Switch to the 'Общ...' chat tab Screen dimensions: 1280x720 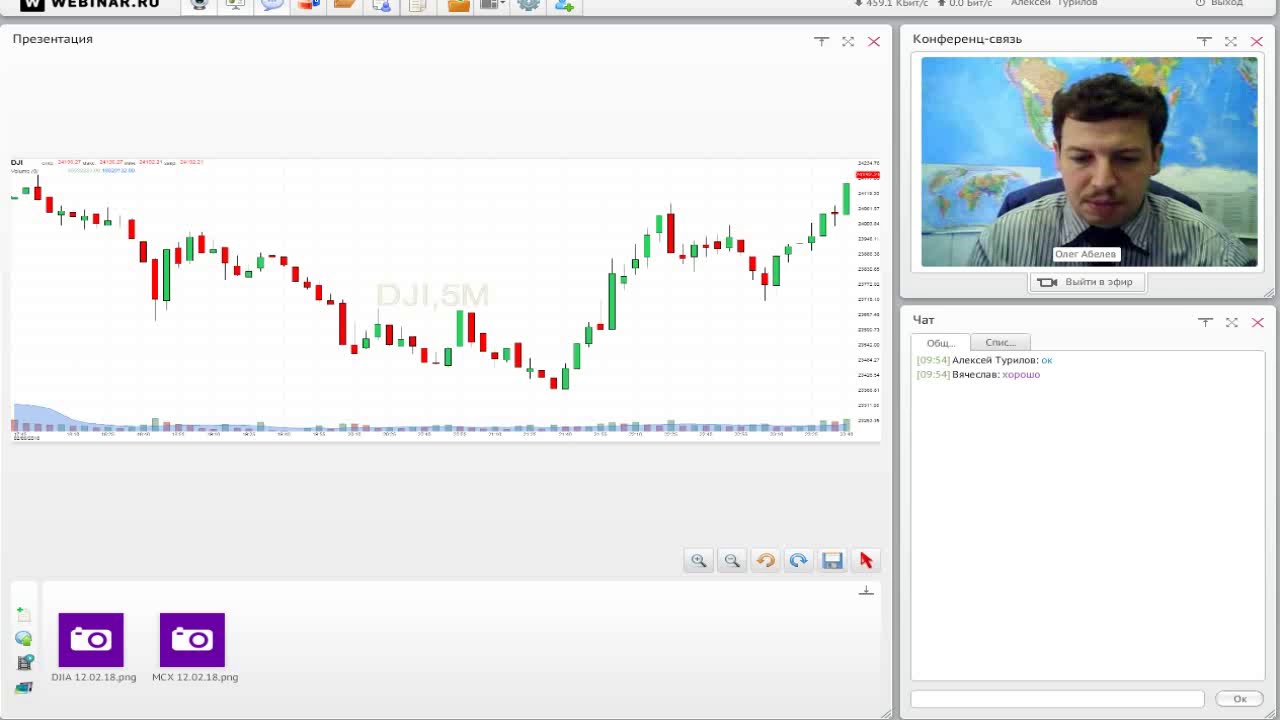tap(940, 343)
